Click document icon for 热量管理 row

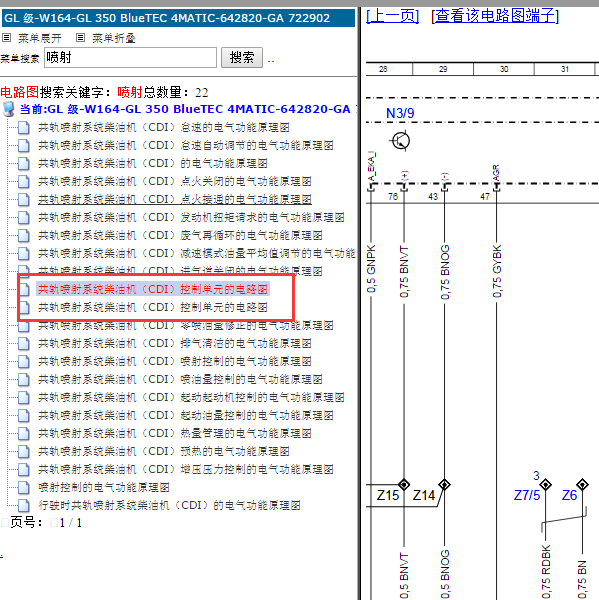[24, 433]
